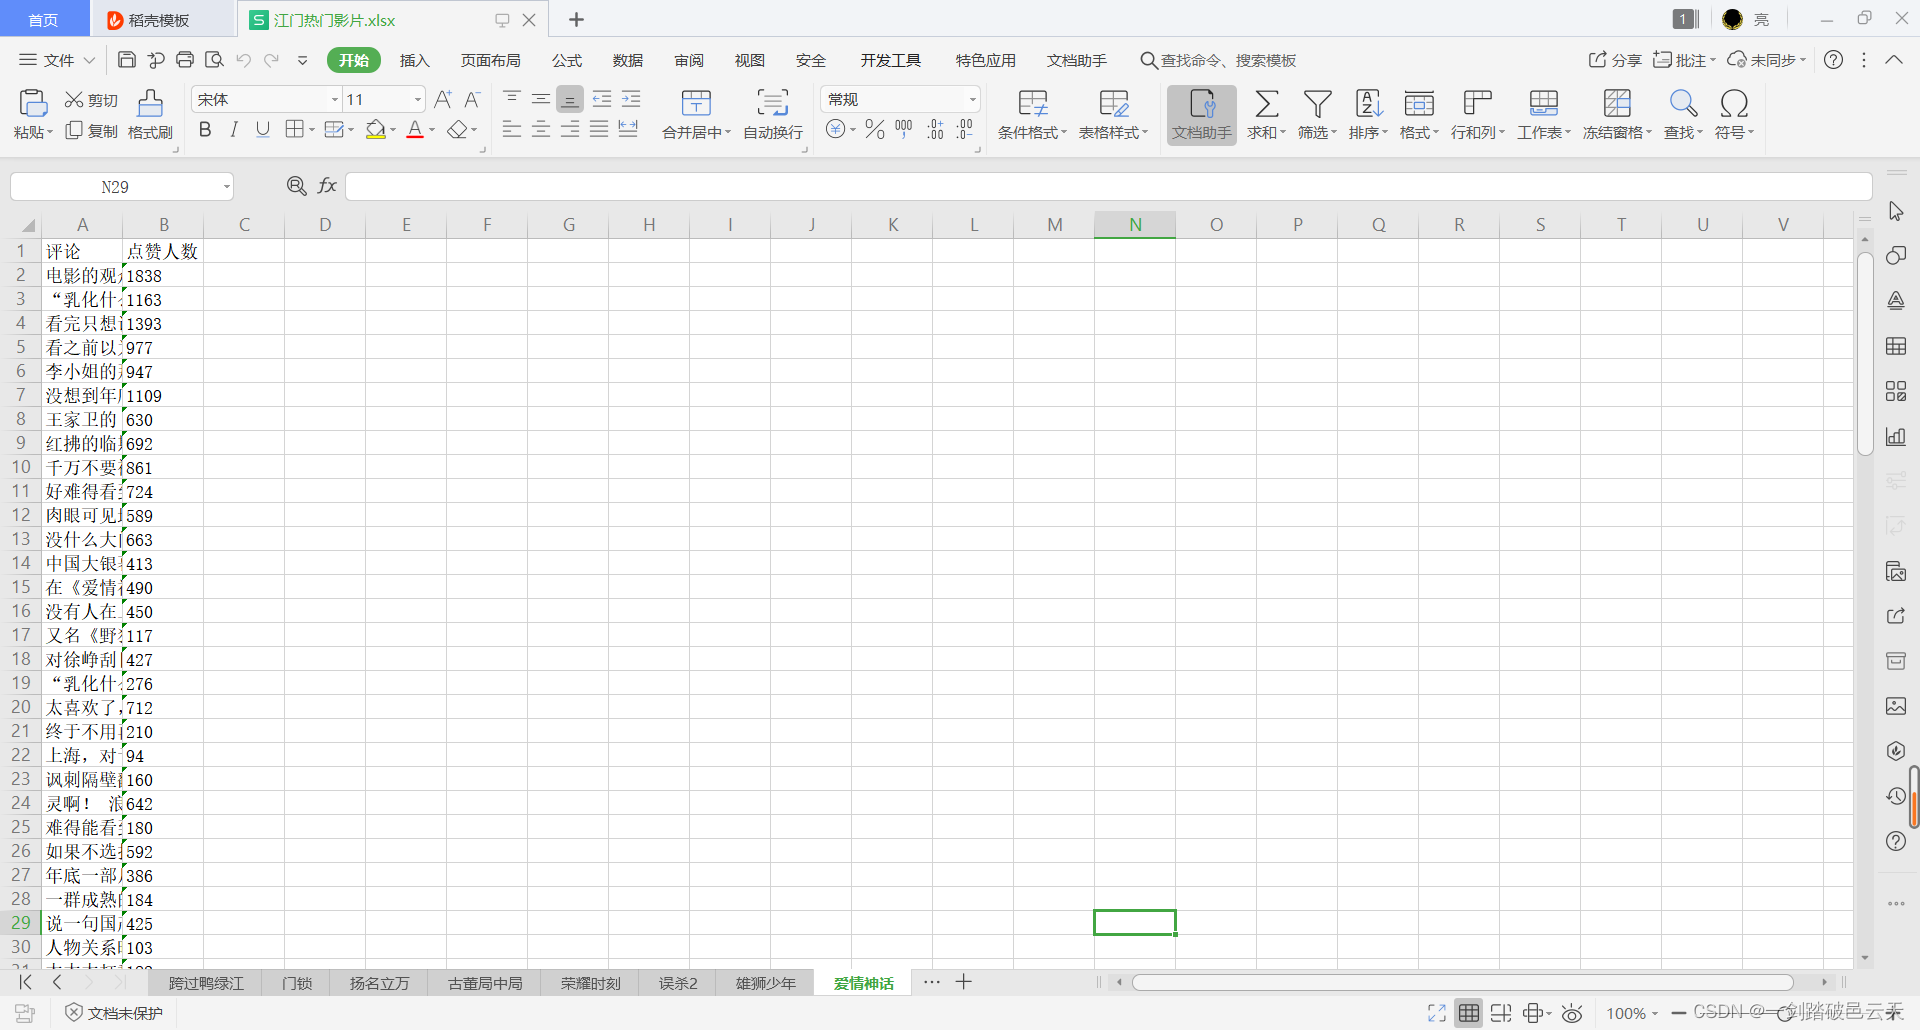
Task: Click the fill color bucket swatch
Action: pos(376,129)
